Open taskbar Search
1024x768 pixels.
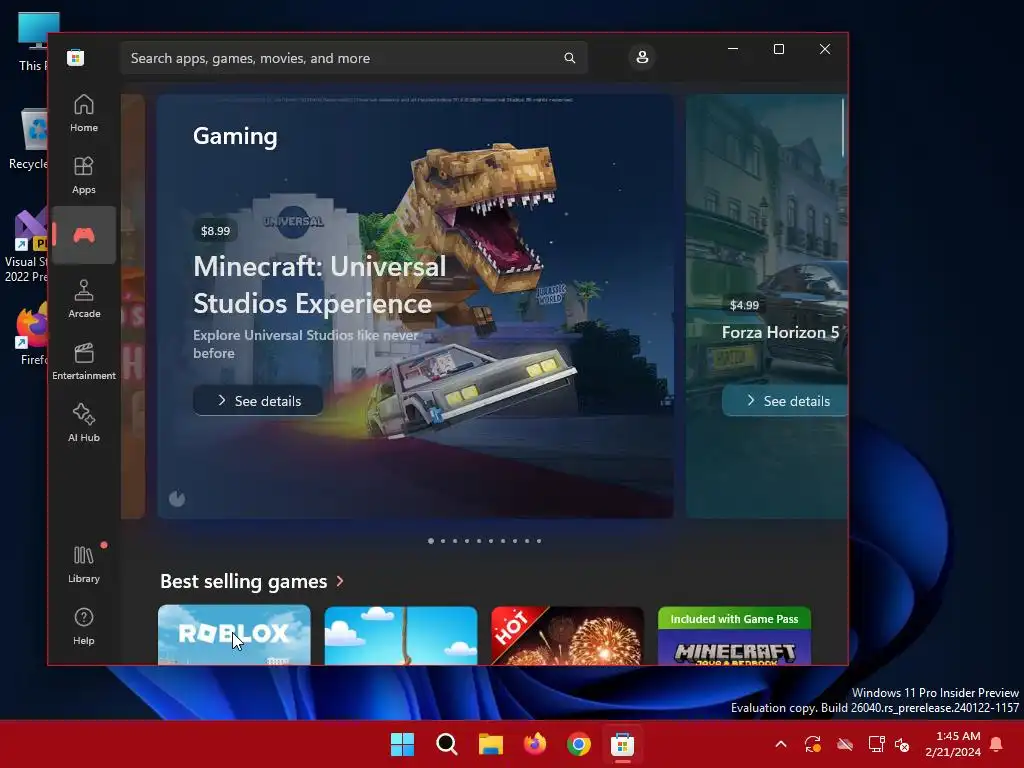pos(447,744)
